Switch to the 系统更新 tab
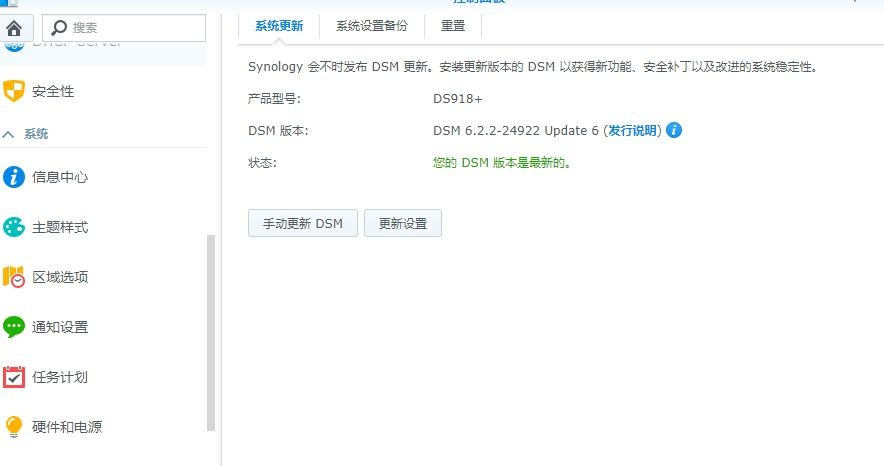The height and width of the screenshot is (466, 884). (279, 27)
